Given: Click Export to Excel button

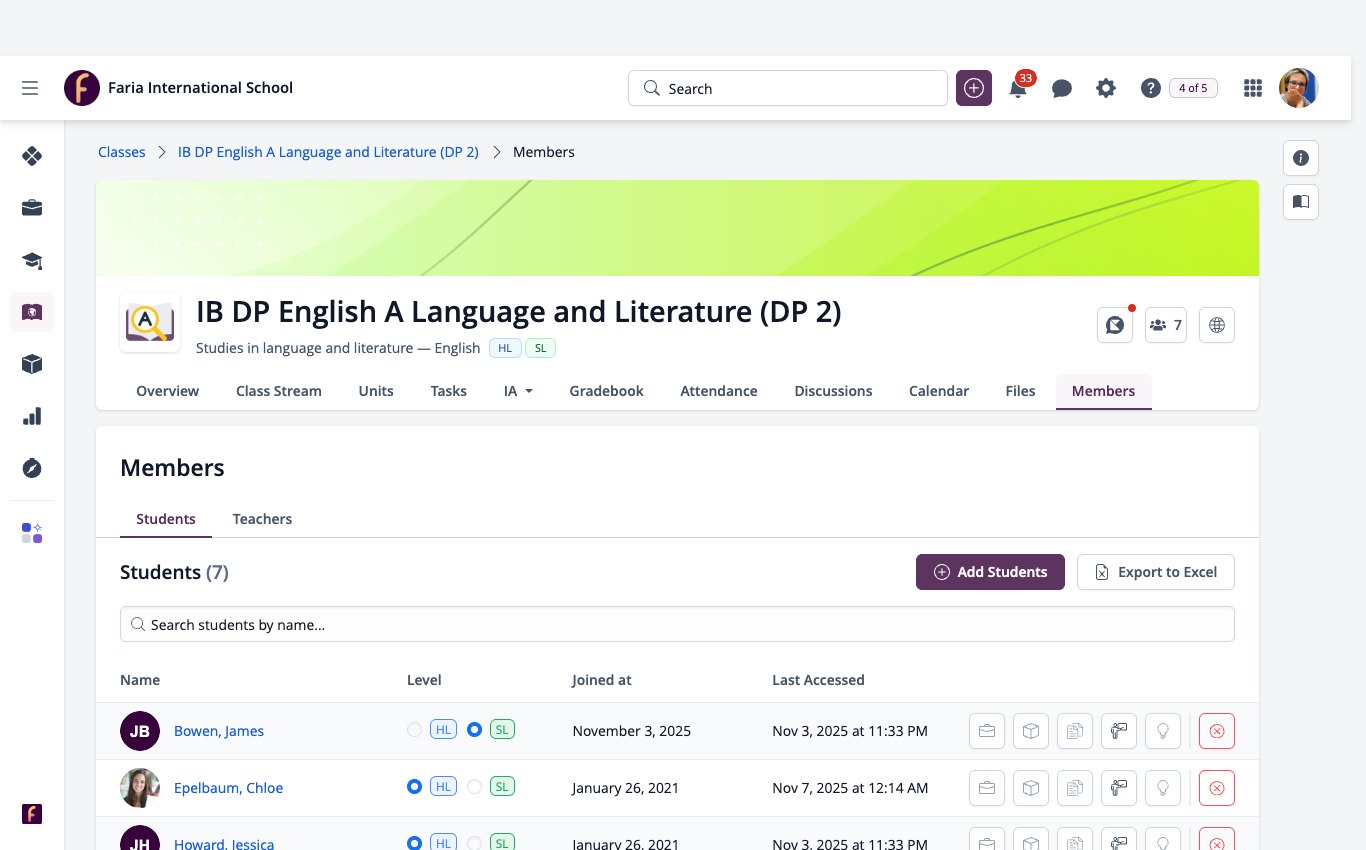Looking at the screenshot, I should tap(1156, 572).
